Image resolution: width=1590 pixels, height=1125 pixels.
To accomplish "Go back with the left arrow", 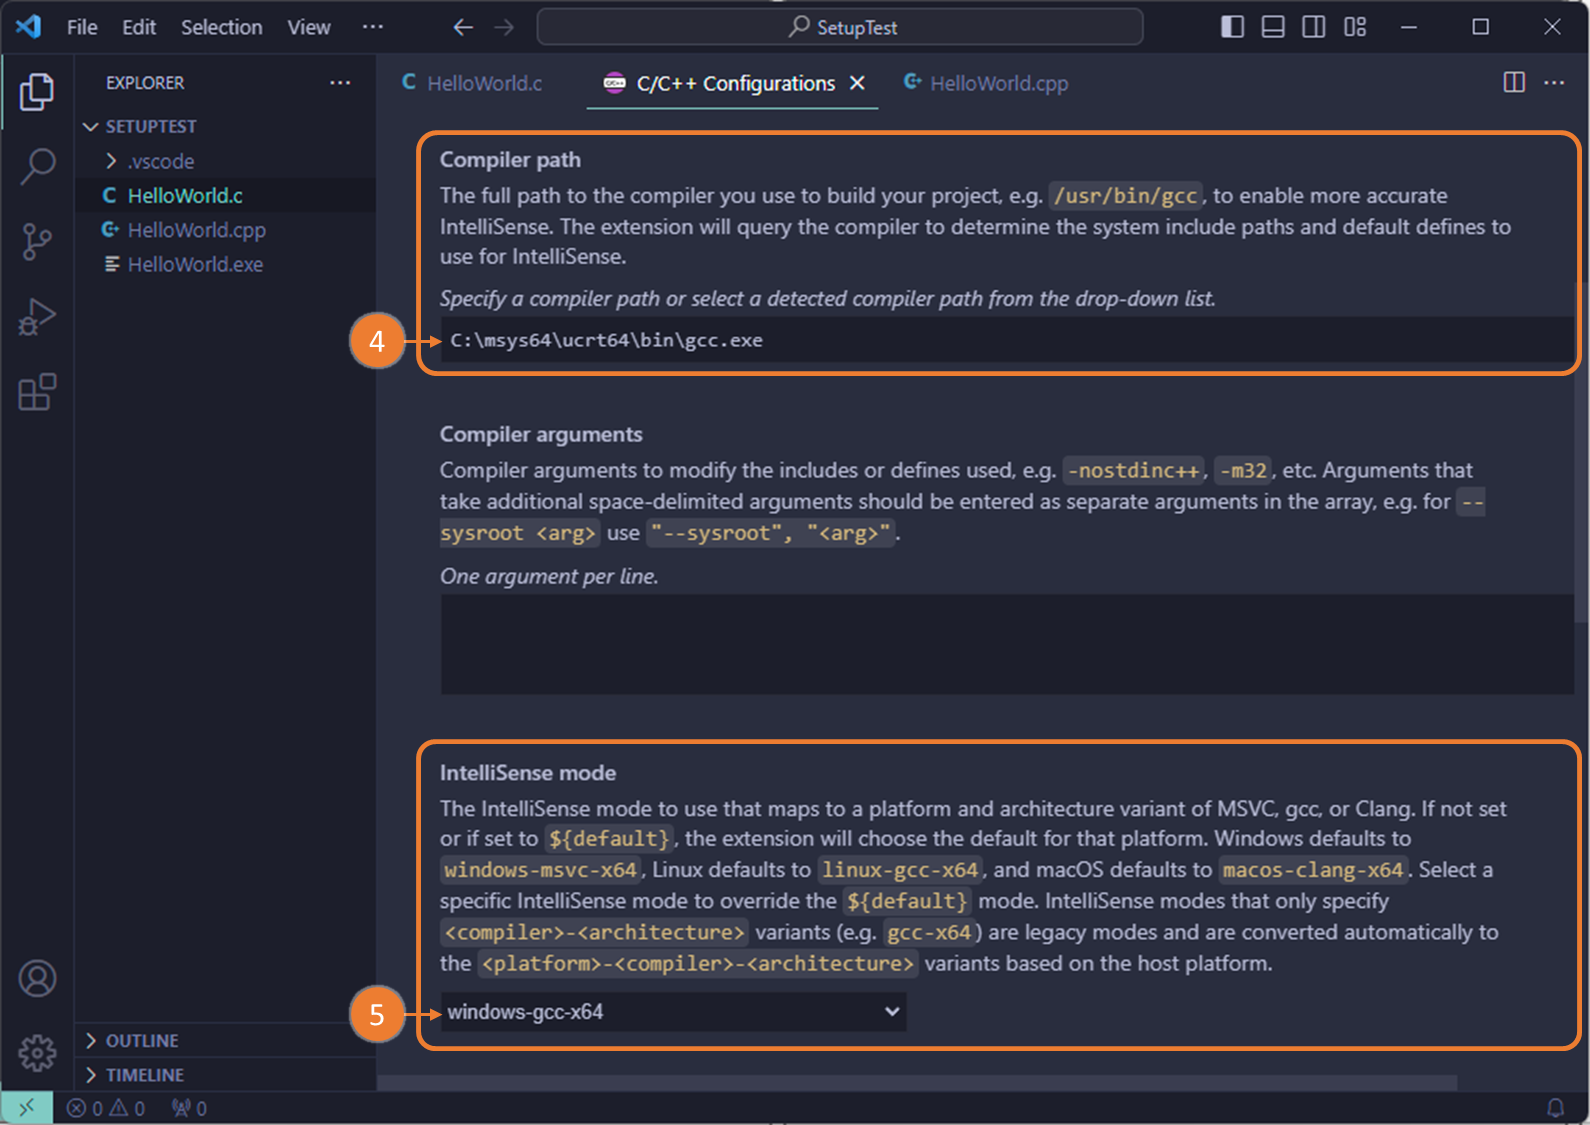I will click(x=463, y=27).
